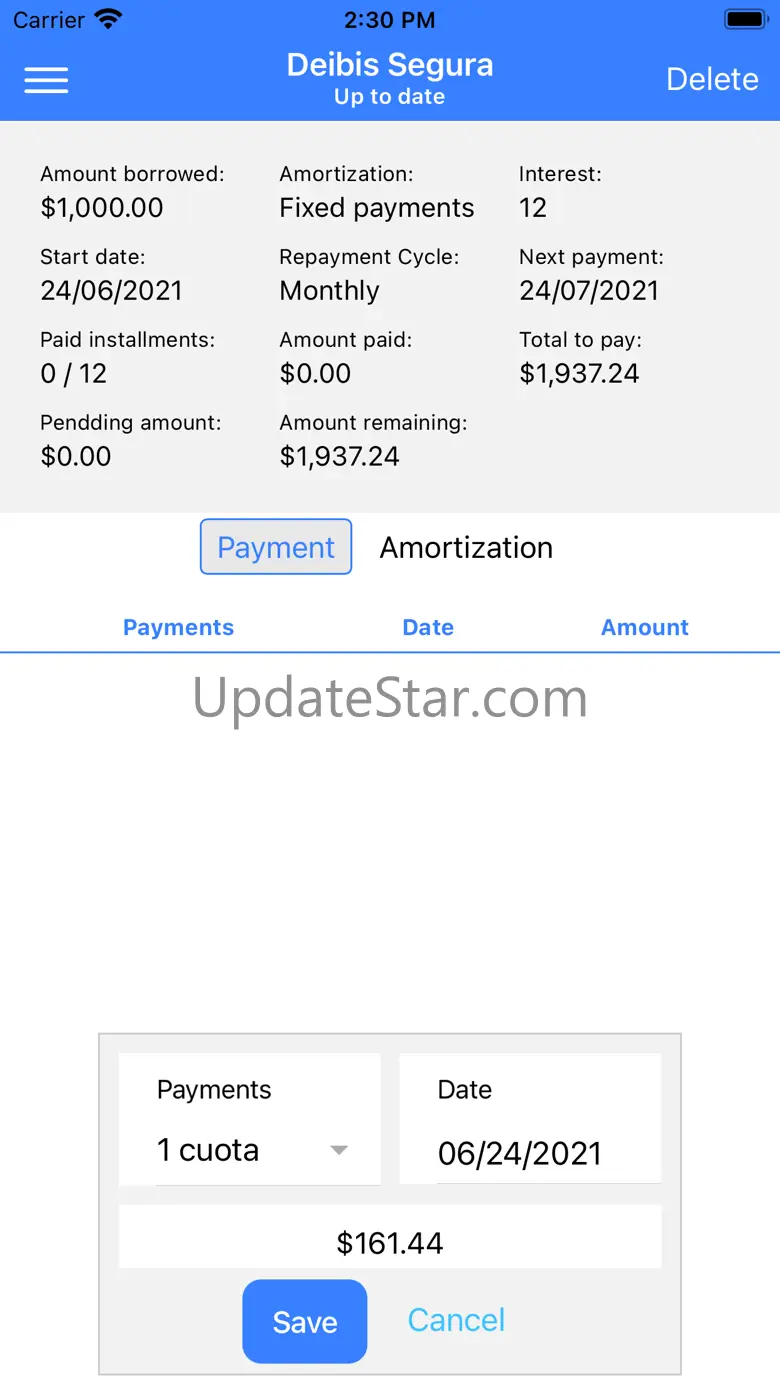The image size is (780, 1387).
Task: Click the Amount column header
Action: pyautogui.click(x=645, y=628)
